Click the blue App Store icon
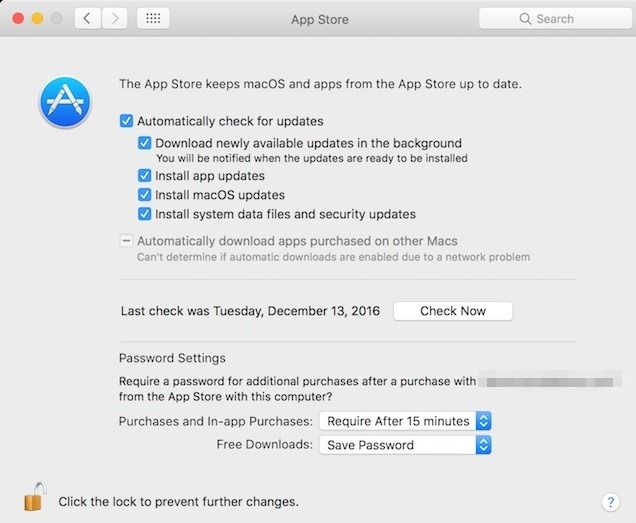 (x=64, y=104)
